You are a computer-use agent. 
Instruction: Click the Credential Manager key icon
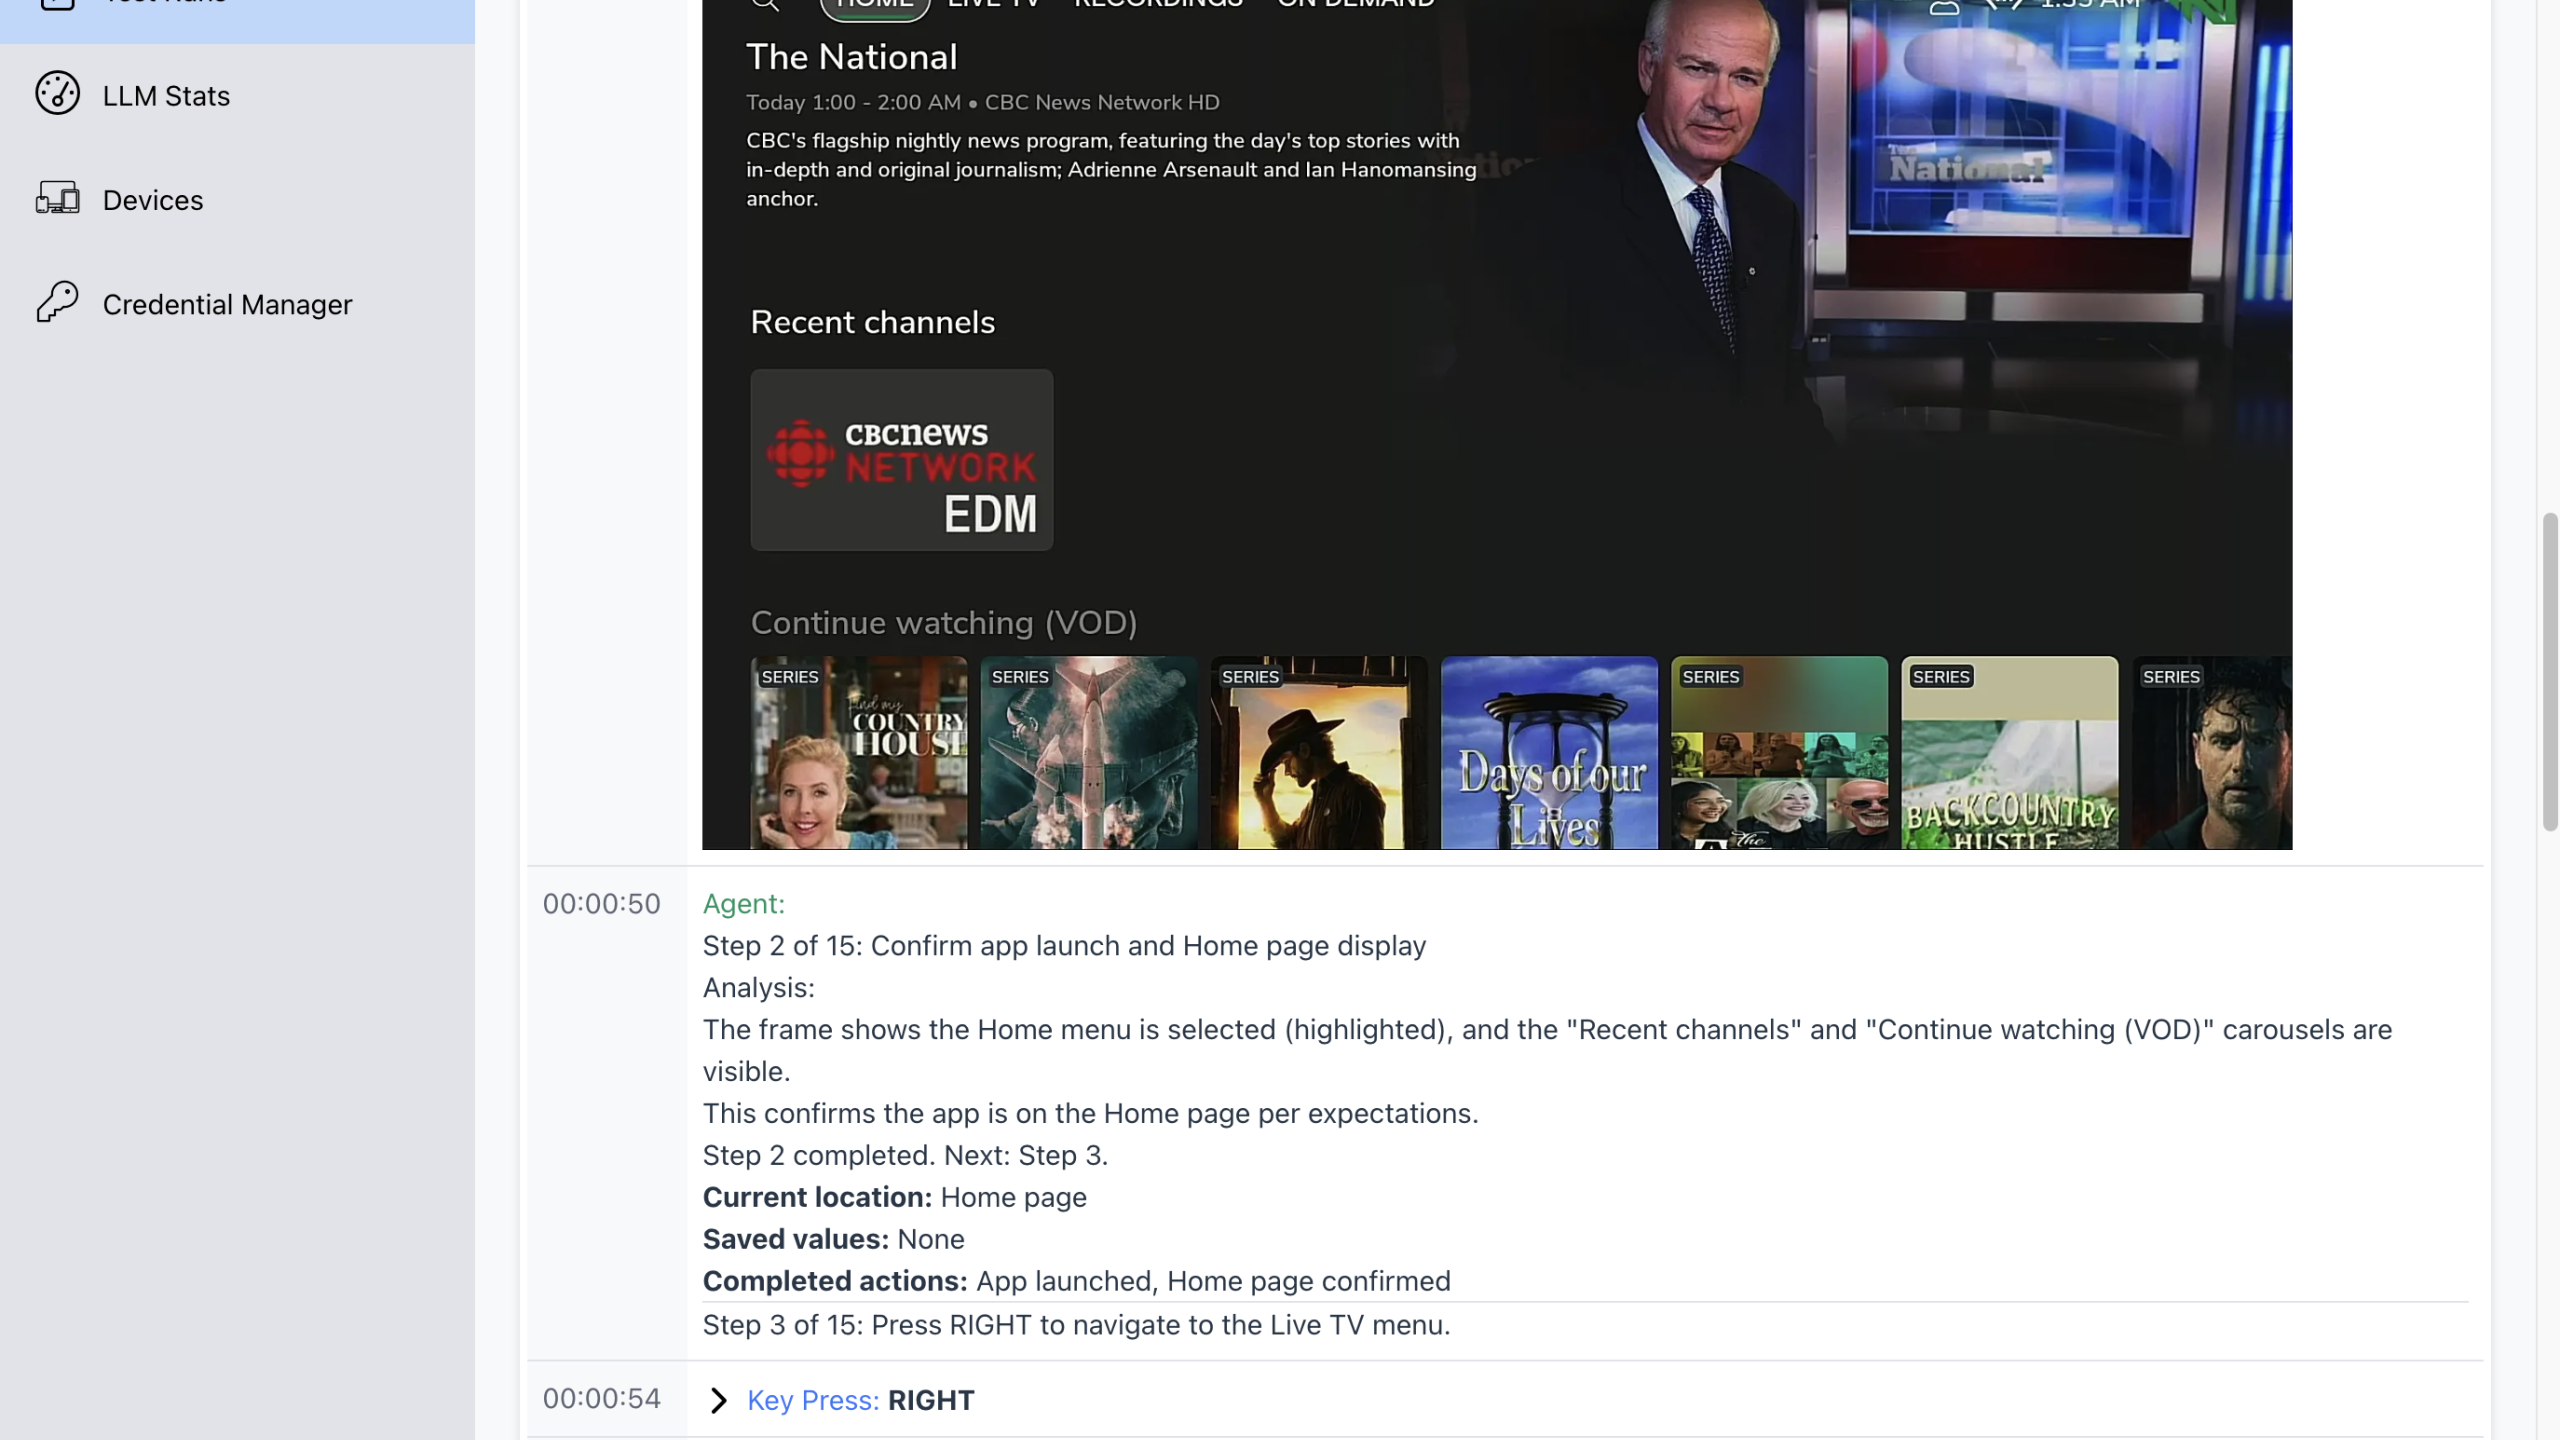(57, 302)
